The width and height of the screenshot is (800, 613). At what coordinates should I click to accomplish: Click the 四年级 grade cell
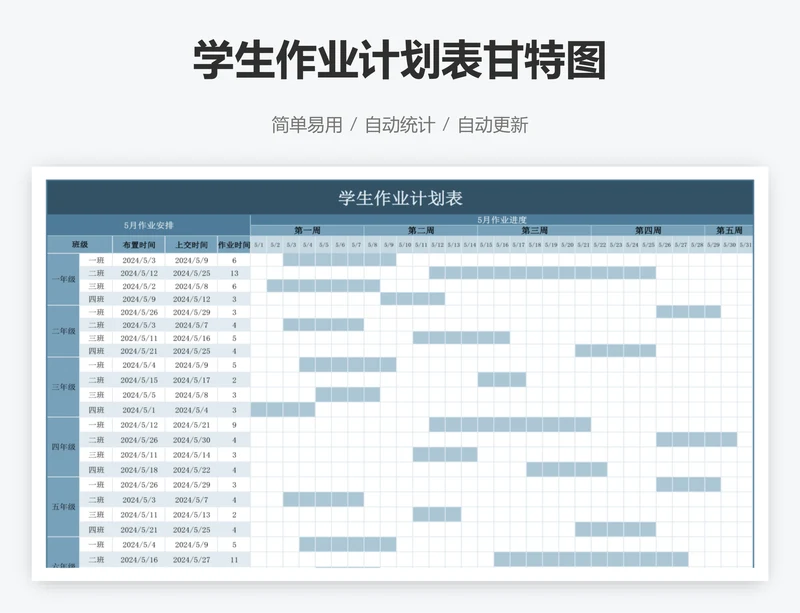pyautogui.click(x=63, y=447)
